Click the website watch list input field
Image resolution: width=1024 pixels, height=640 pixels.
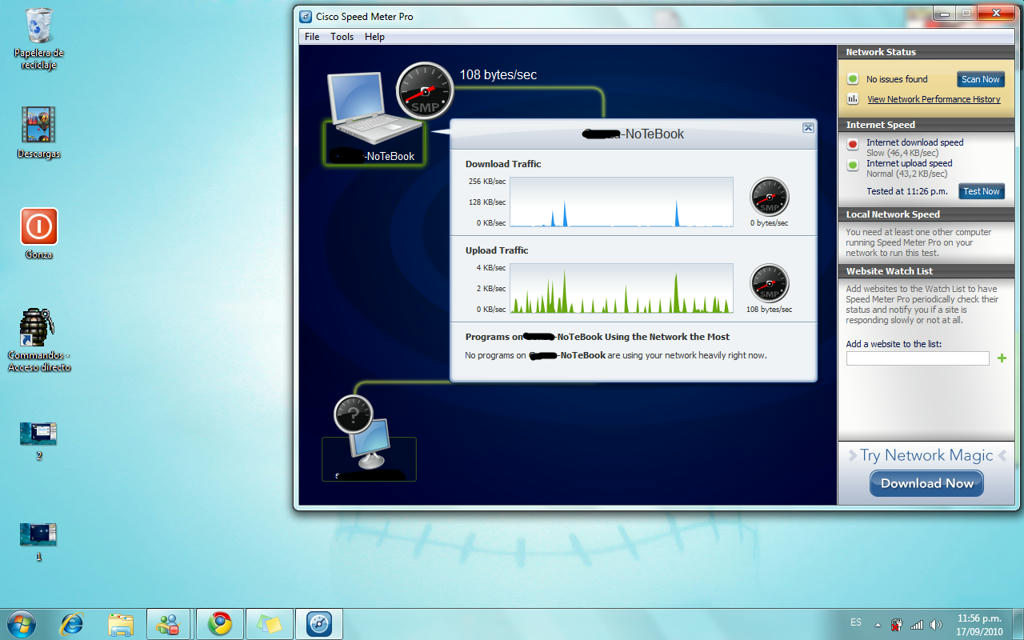pos(918,358)
